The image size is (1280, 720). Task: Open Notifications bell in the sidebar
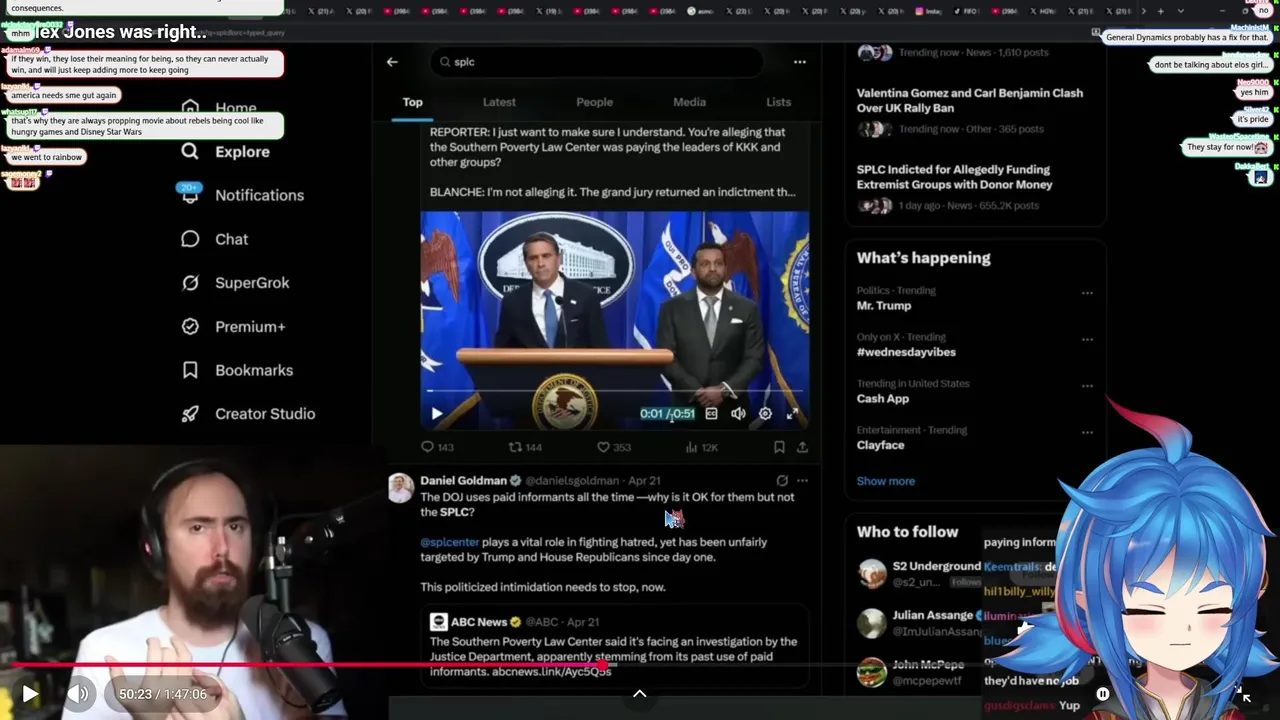click(x=242, y=195)
